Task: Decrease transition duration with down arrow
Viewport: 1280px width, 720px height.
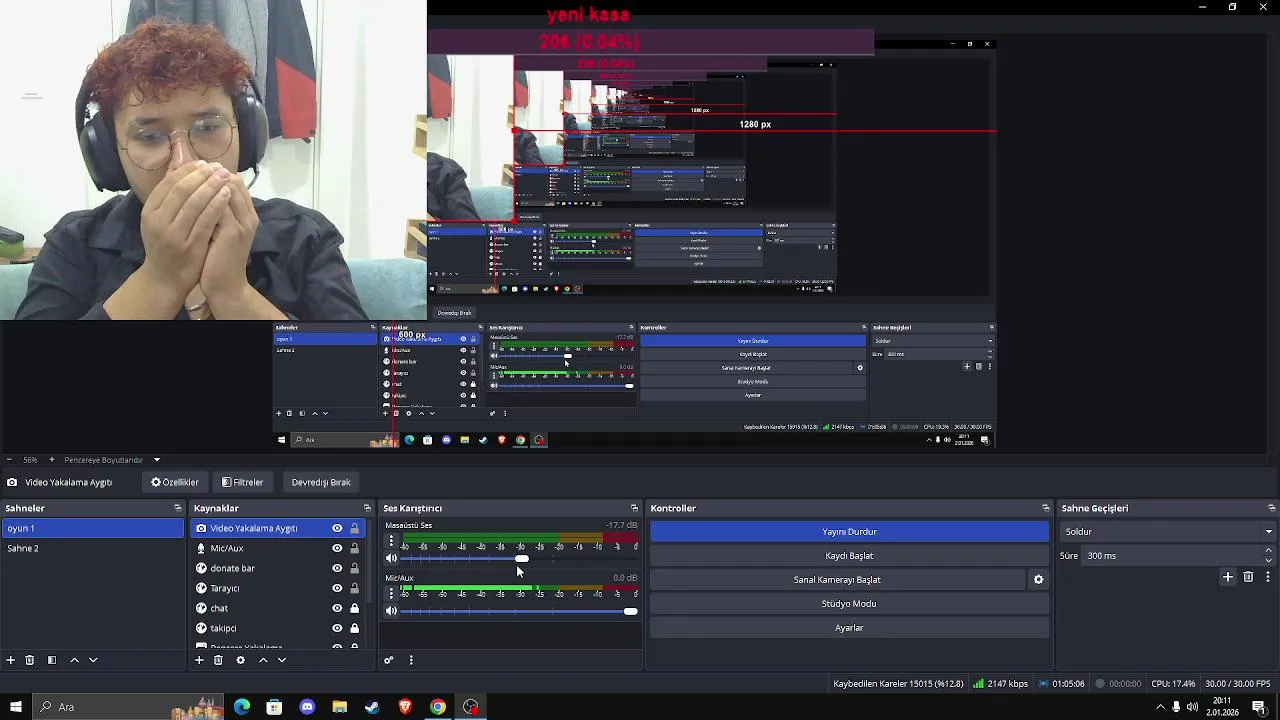Action: pos(1269,560)
